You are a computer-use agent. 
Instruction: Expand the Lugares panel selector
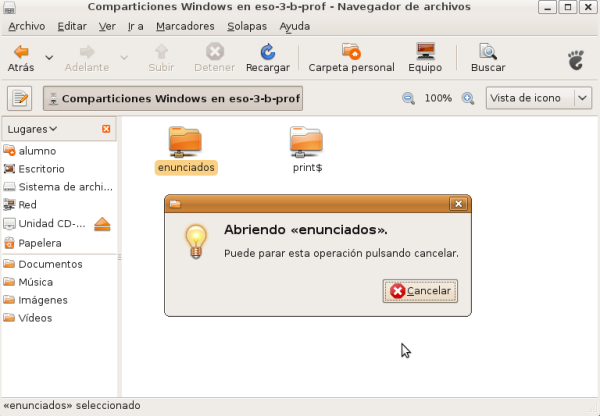pyautogui.click(x=32, y=129)
